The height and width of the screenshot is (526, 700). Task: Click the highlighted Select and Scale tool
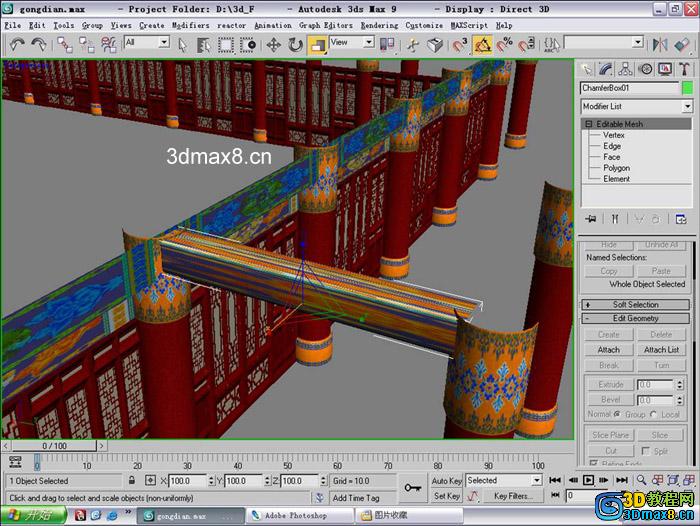click(x=317, y=45)
